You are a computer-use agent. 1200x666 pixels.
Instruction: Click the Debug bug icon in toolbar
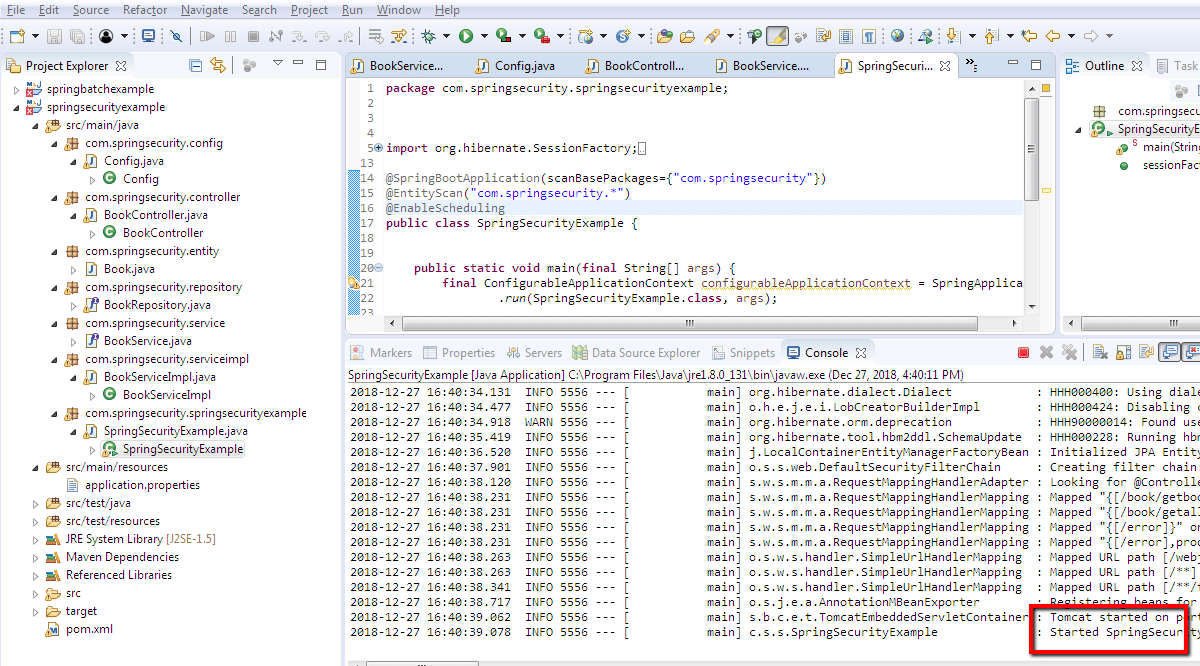[x=428, y=37]
